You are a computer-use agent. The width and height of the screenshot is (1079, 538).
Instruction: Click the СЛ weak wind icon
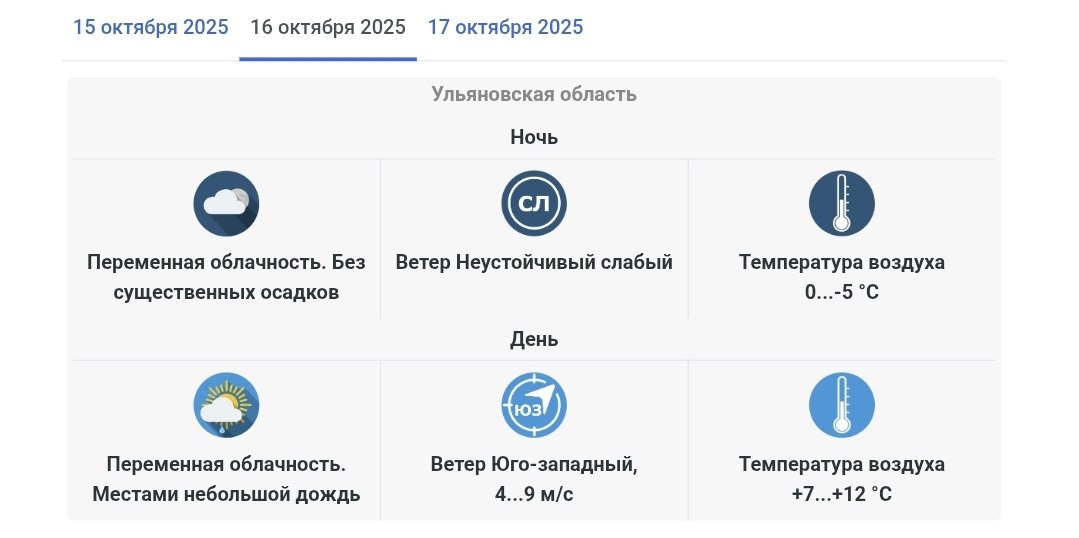[534, 204]
